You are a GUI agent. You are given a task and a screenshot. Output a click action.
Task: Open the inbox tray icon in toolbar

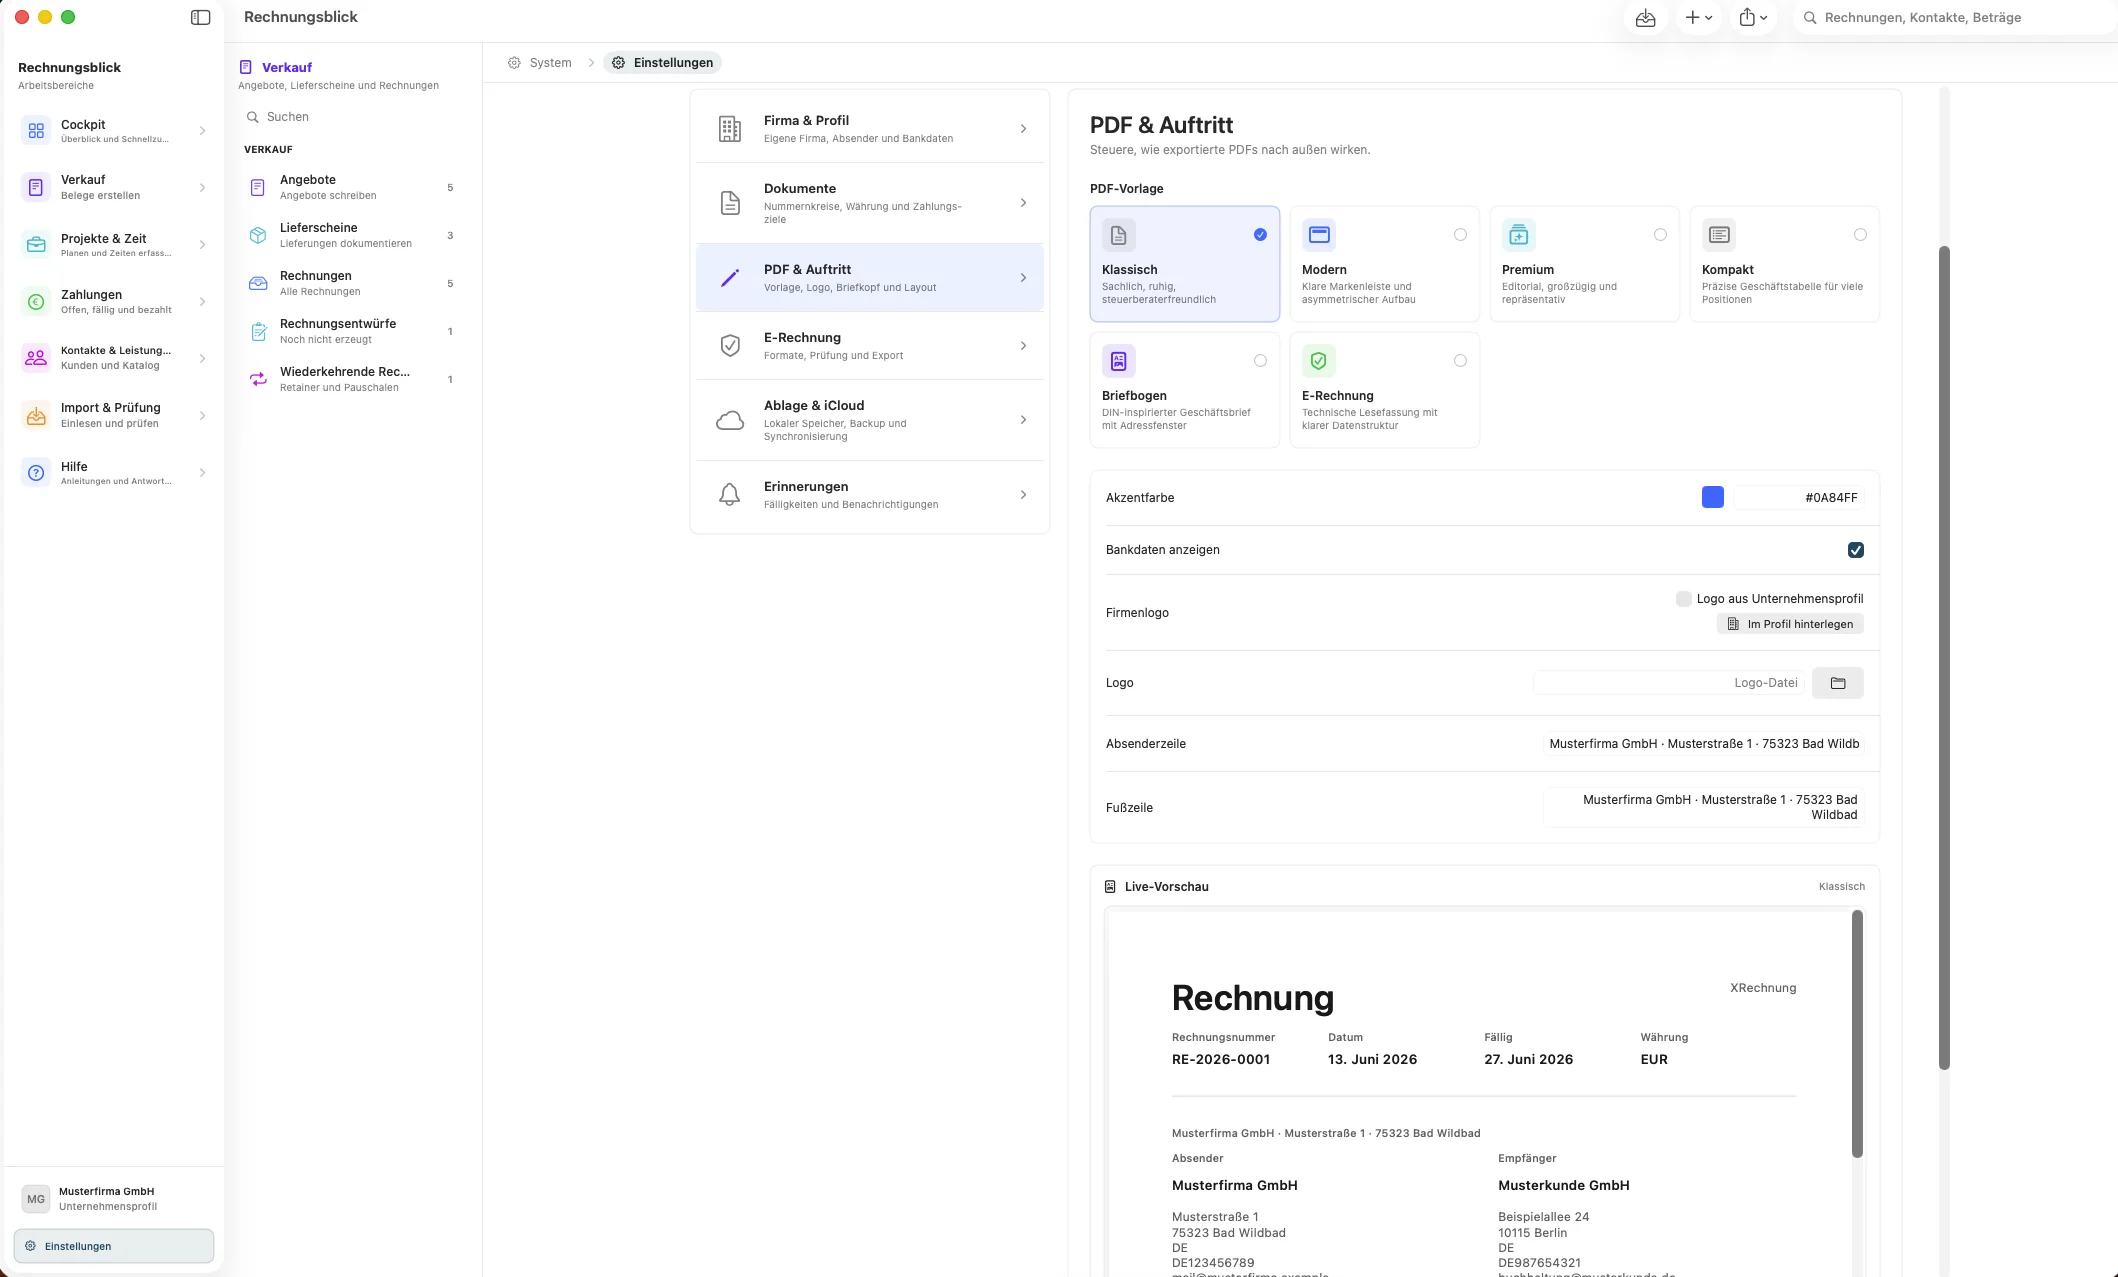point(1645,17)
